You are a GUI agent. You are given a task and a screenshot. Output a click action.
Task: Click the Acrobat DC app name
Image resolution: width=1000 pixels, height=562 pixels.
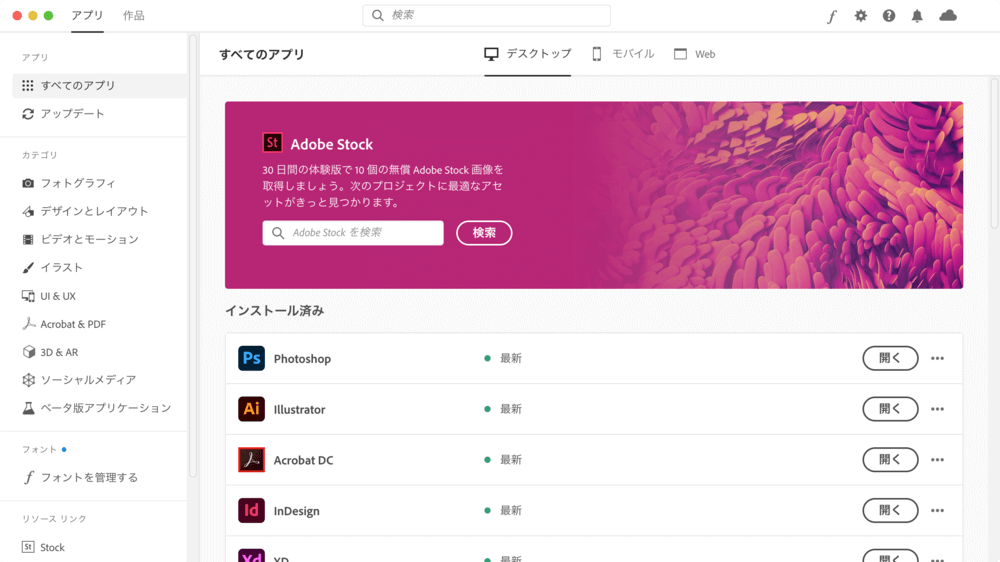pos(304,460)
